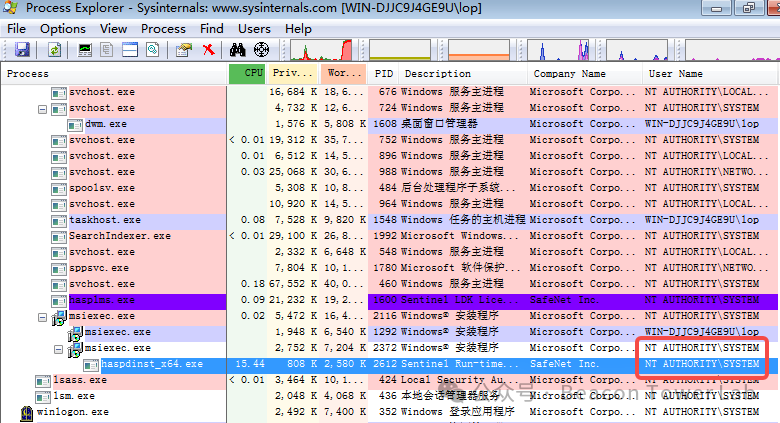Open the Find menu
780x423 pixels.
211,29
